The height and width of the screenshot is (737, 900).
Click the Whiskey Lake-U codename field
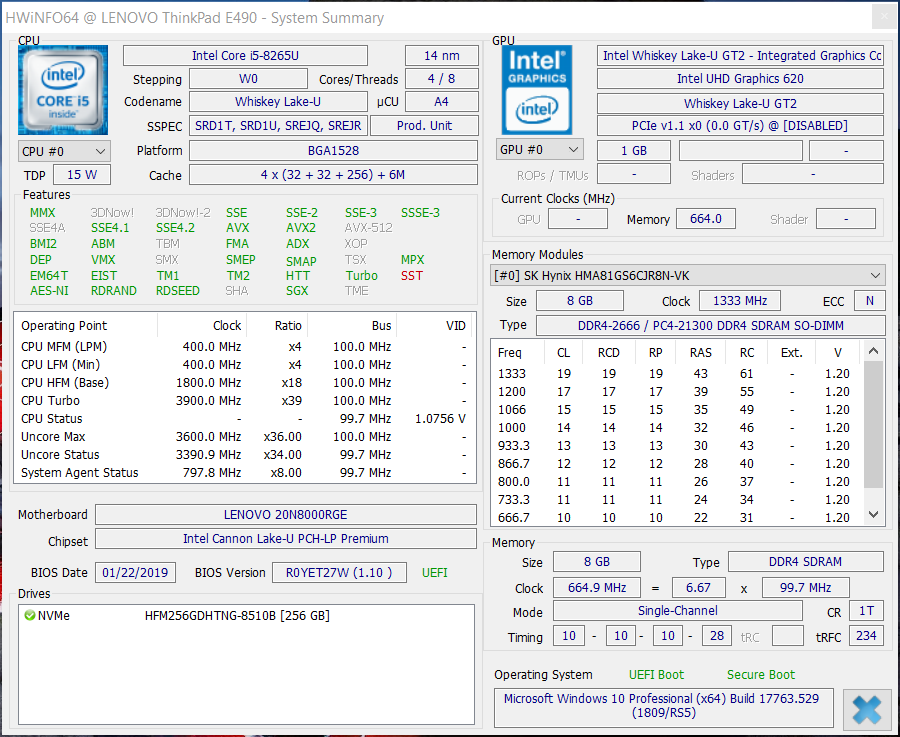click(x=278, y=102)
